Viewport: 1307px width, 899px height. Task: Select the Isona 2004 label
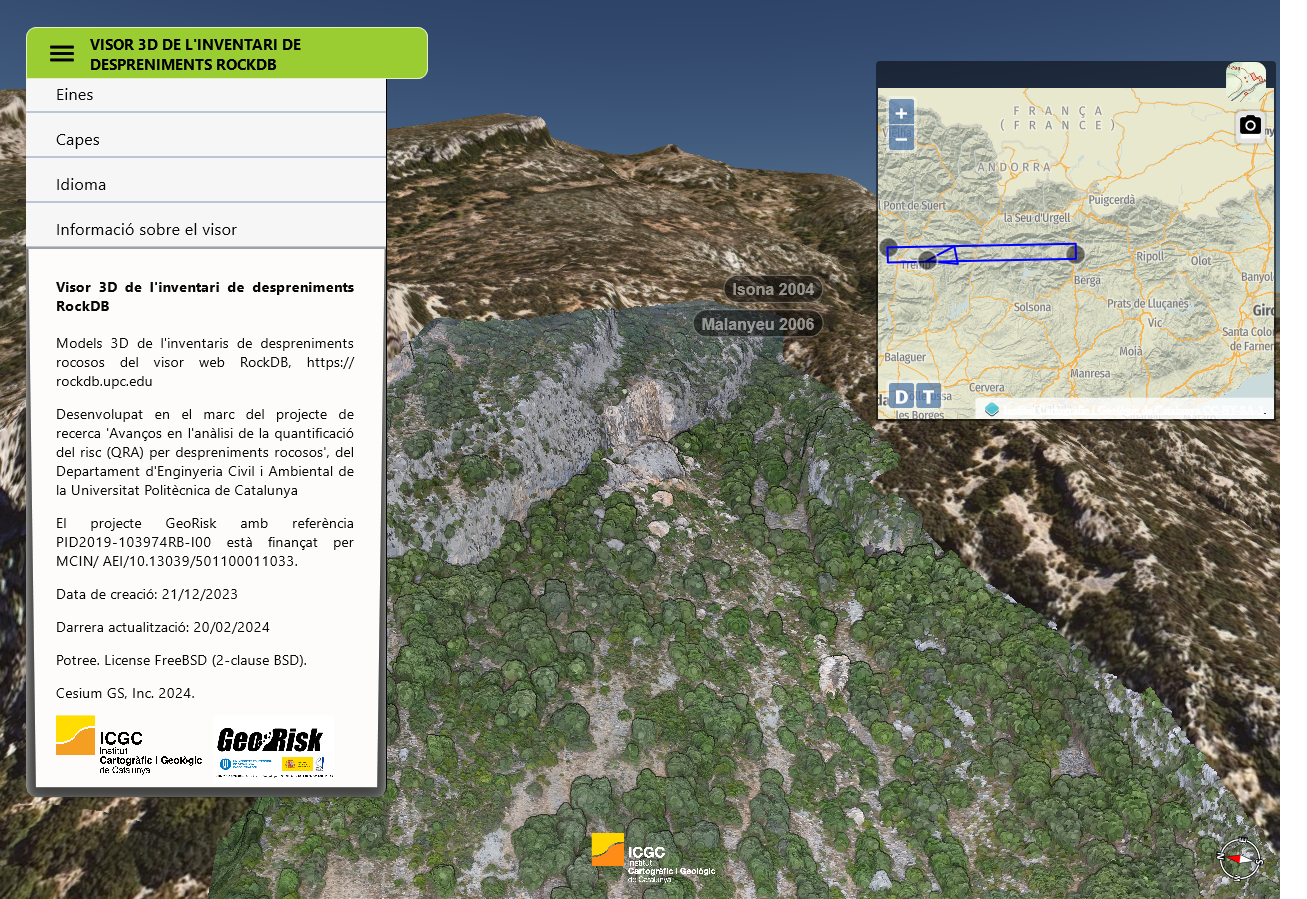(773, 290)
